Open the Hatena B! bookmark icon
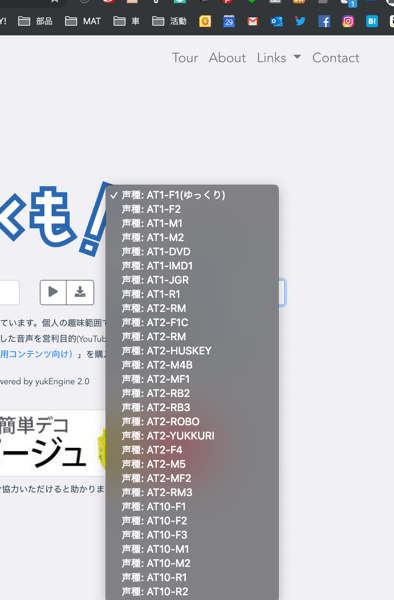394x600 pixels. [x=372, y=21]
